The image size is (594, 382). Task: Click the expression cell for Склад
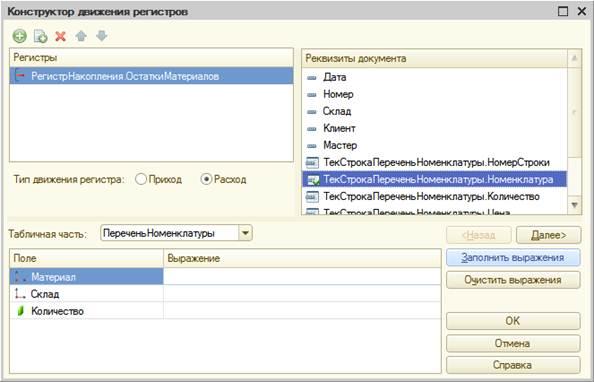pos(302,294)
